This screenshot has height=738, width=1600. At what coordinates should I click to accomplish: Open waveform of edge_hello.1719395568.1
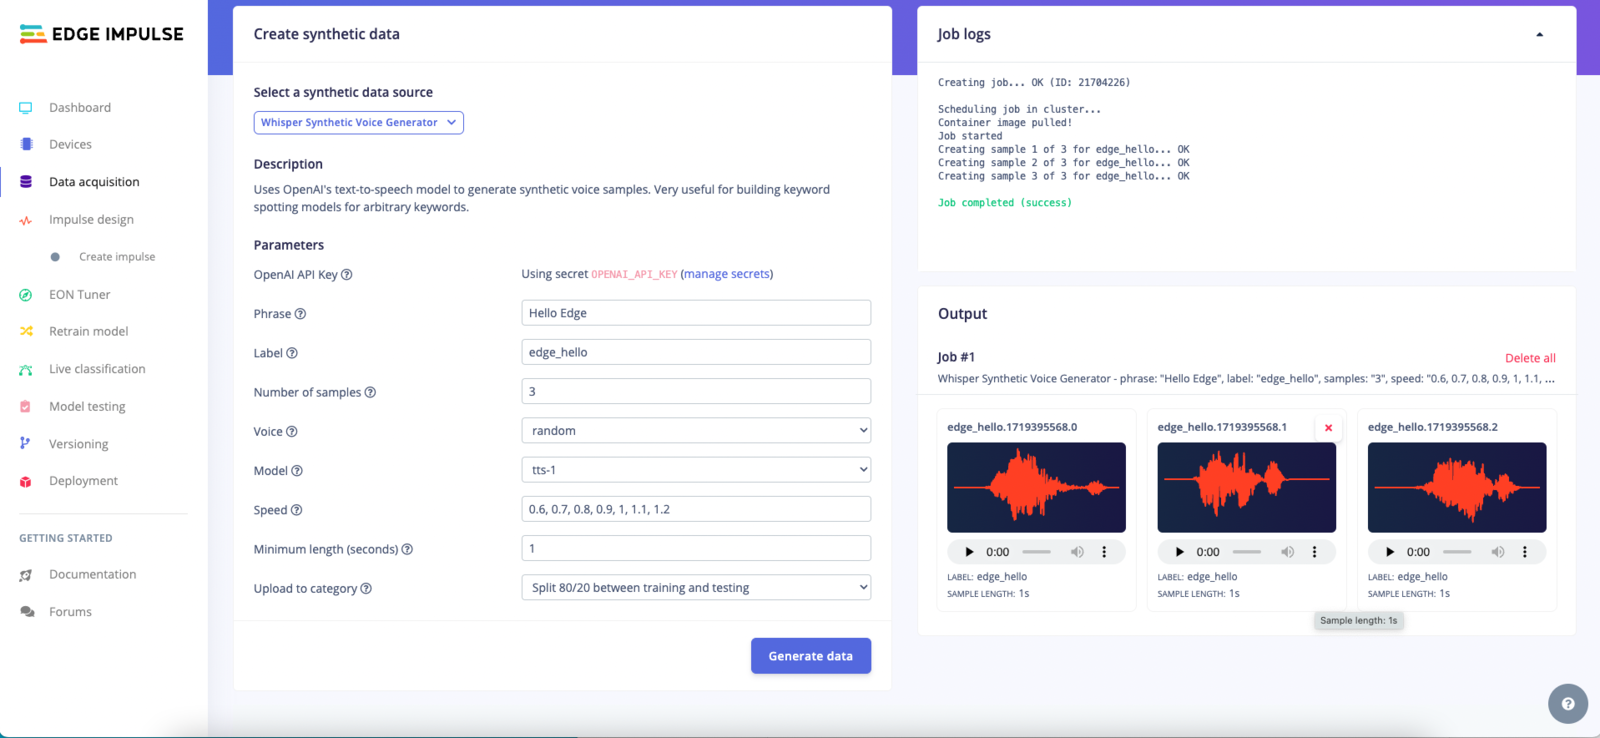(x=1246, y=488)
